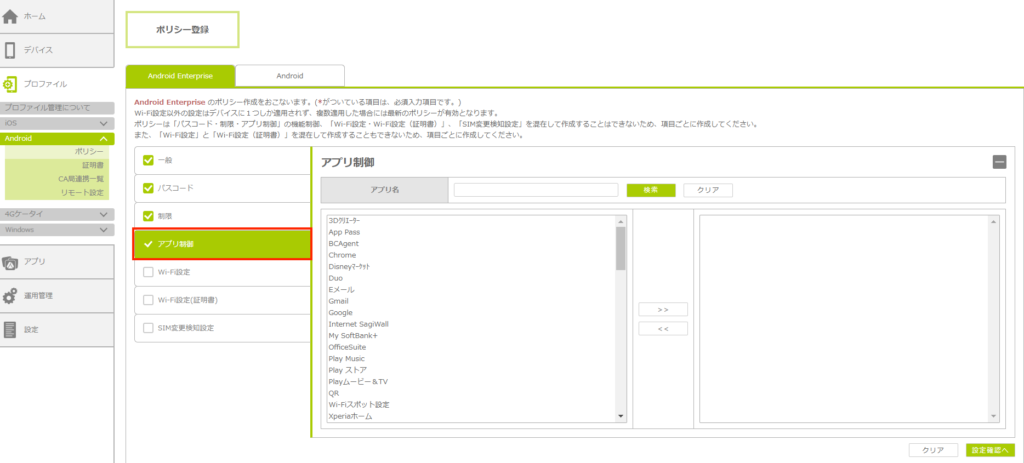This screenshot has height=463, width=1024.
Task: Click the Device phone icon
Action: (11, 50)
